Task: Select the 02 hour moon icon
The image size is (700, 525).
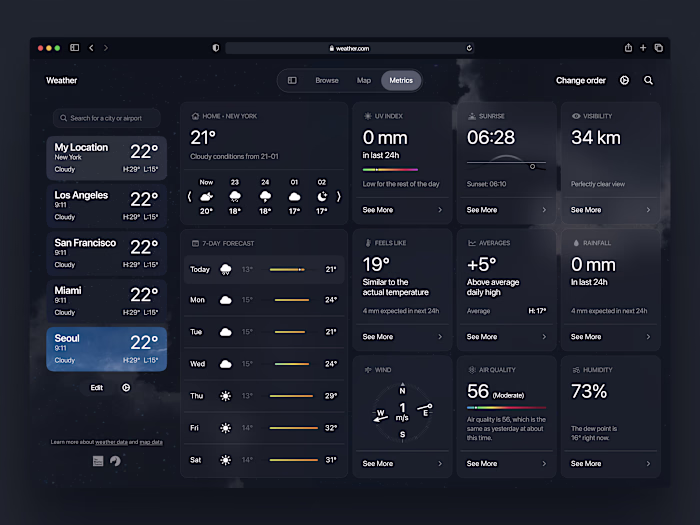Action: tap(322, 196)
